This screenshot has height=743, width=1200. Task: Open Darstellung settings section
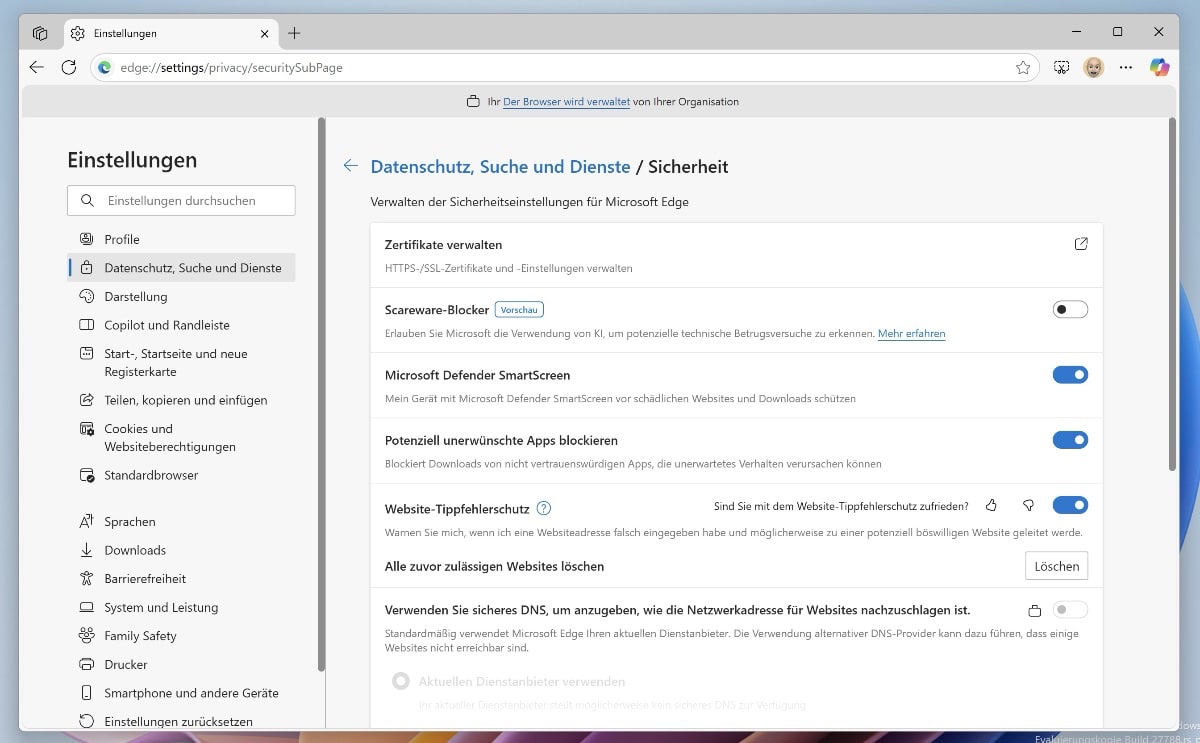pyautogui.click(x=181, y=297)
